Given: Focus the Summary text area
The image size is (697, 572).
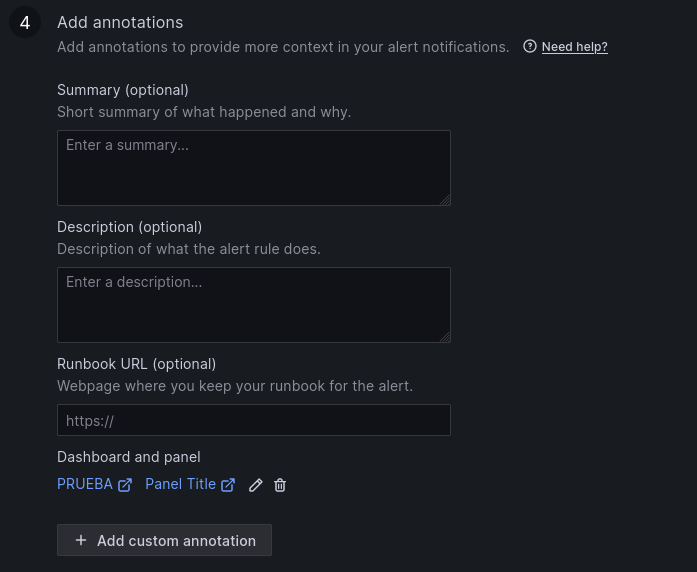Looking at the screenshot, I should (253, 167).
